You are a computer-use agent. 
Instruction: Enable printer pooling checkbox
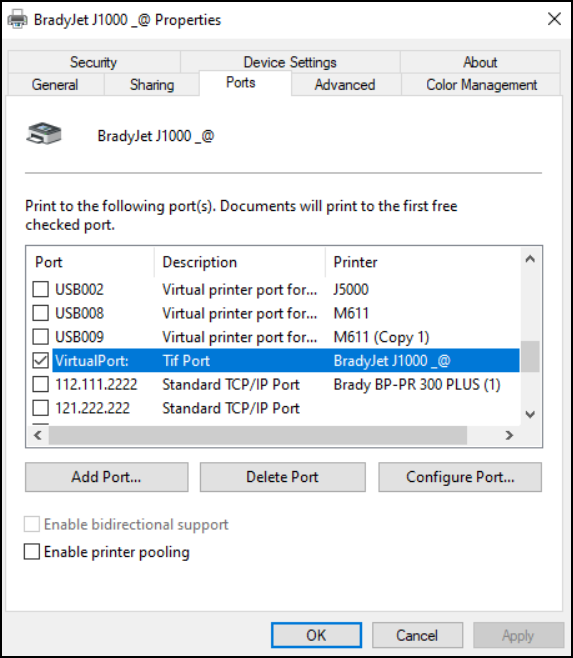(32, 552)
